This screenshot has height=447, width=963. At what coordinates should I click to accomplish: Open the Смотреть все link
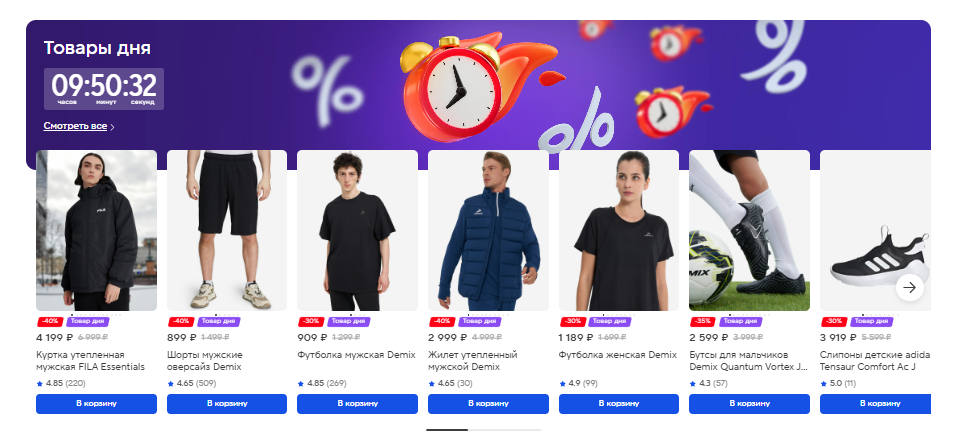point(75,126)
